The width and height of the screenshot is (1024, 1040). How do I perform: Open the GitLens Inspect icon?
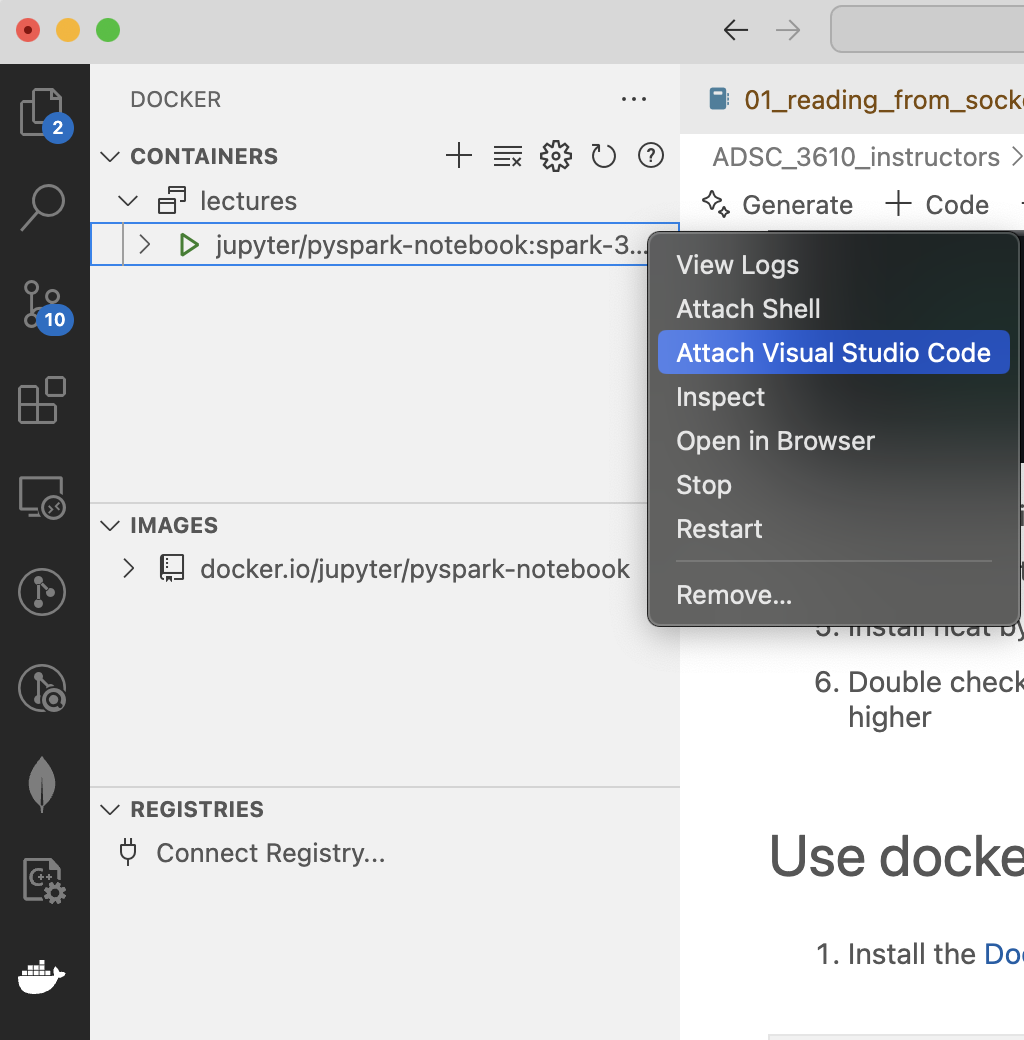[x=42, y=688]
